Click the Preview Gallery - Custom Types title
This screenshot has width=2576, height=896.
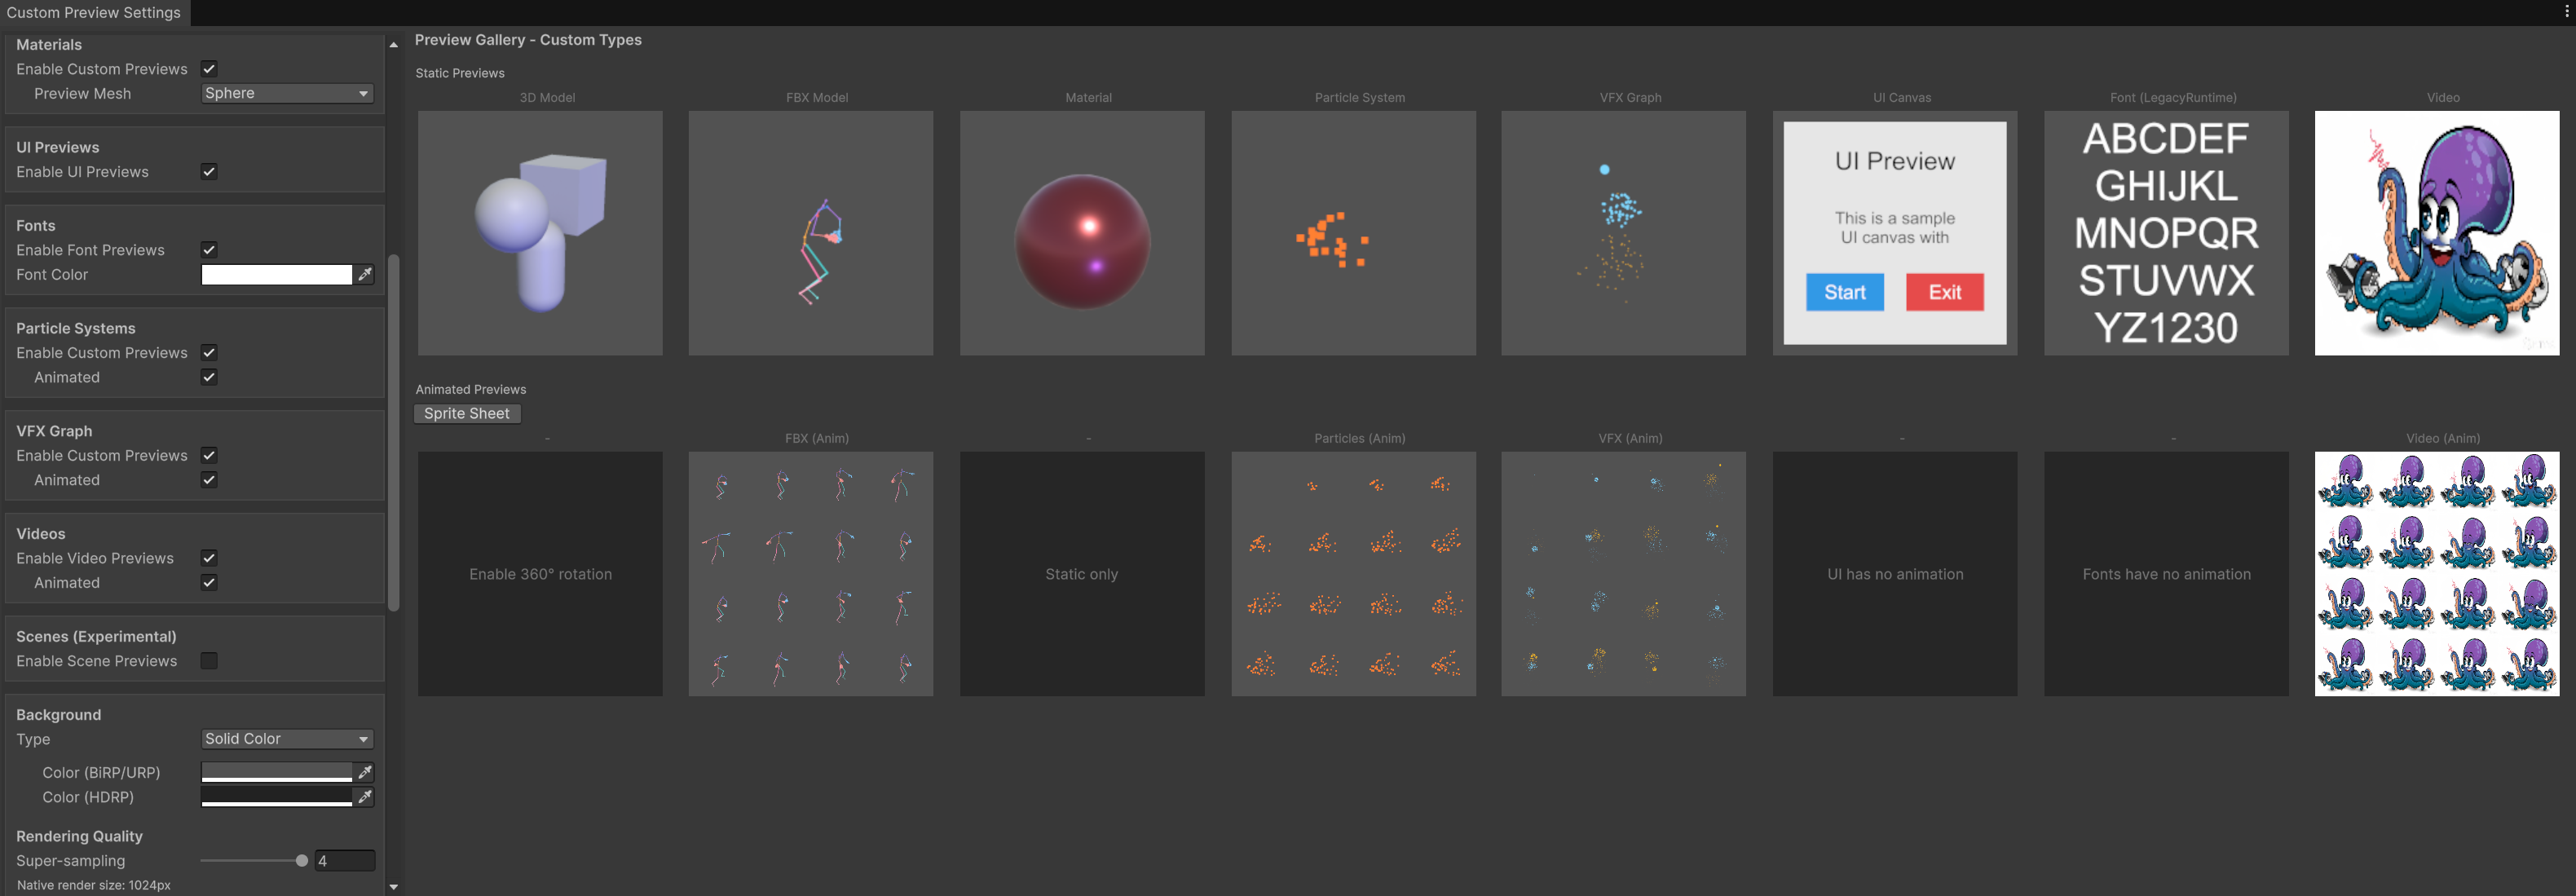pos(528,40)
